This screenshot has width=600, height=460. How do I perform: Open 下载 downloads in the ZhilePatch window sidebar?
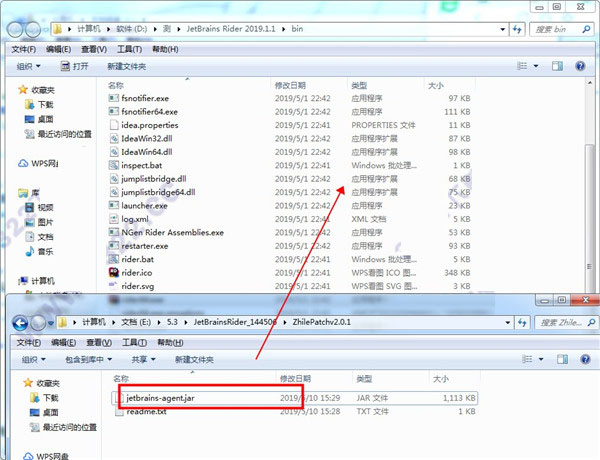44,398
